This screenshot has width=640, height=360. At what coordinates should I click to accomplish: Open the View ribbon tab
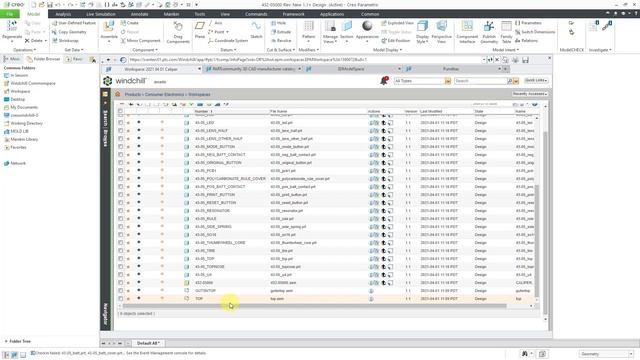[225, 14]
